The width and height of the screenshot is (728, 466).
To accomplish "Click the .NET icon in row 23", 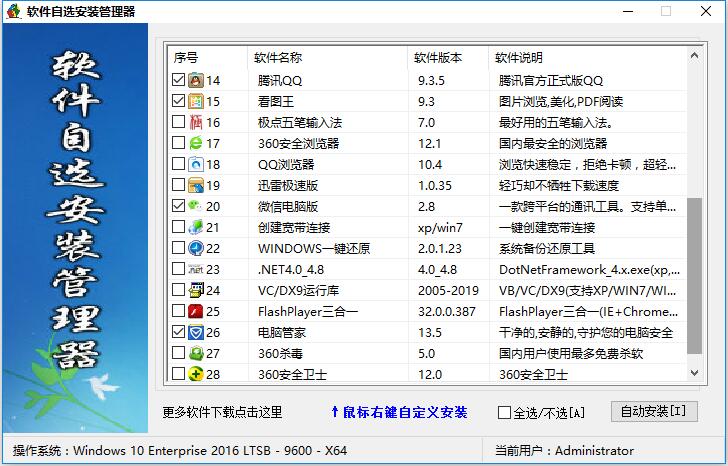I will point(196,269).
